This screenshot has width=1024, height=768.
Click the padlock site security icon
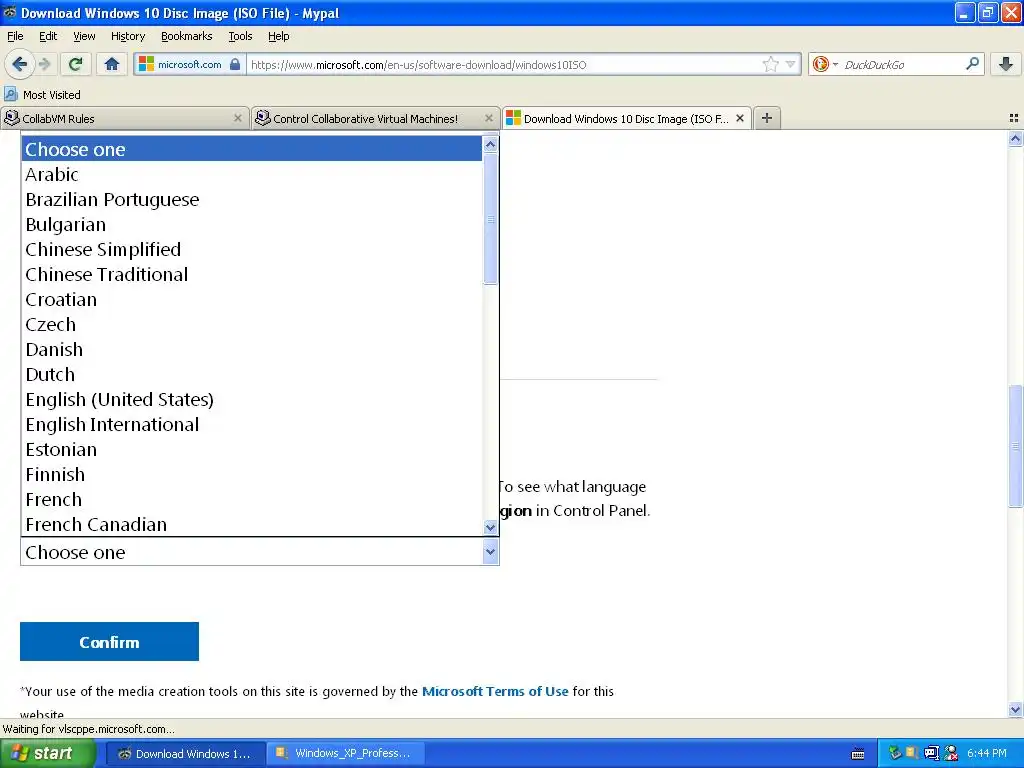(x=235, y=64)
